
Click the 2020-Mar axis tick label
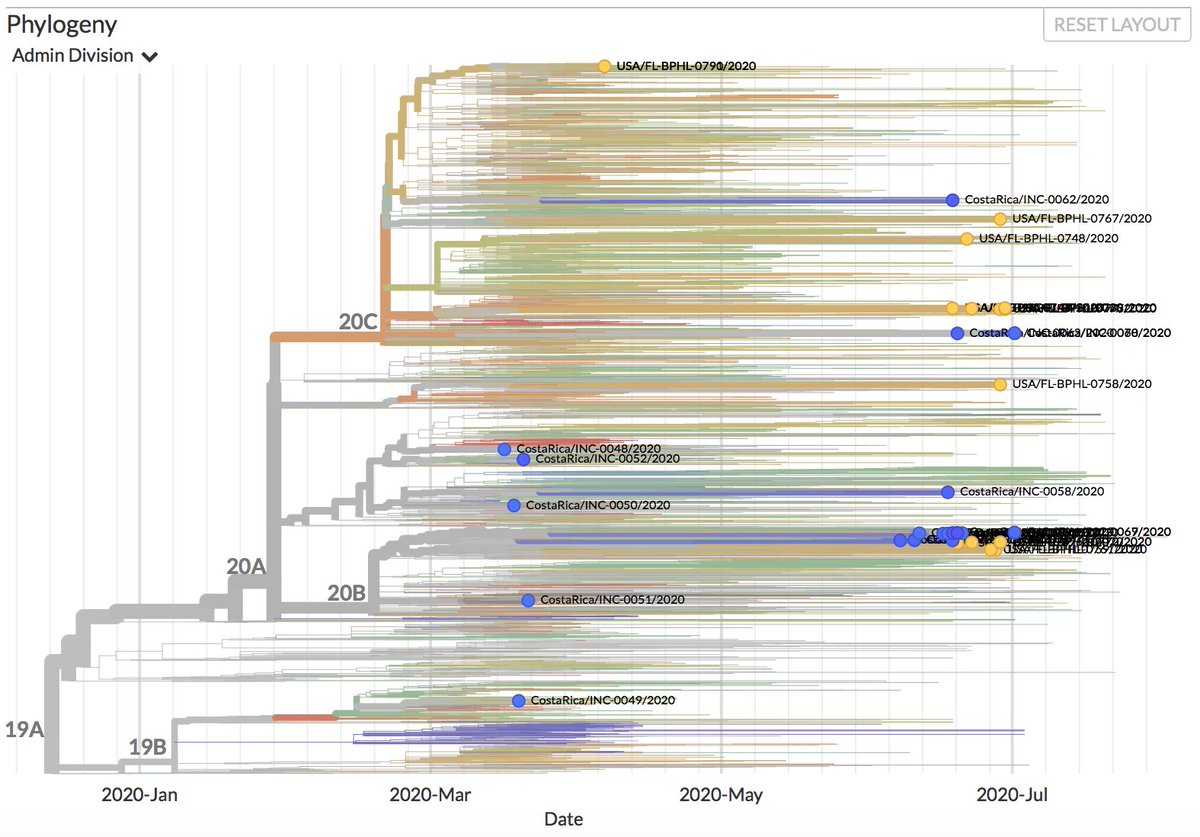point(429,796)
